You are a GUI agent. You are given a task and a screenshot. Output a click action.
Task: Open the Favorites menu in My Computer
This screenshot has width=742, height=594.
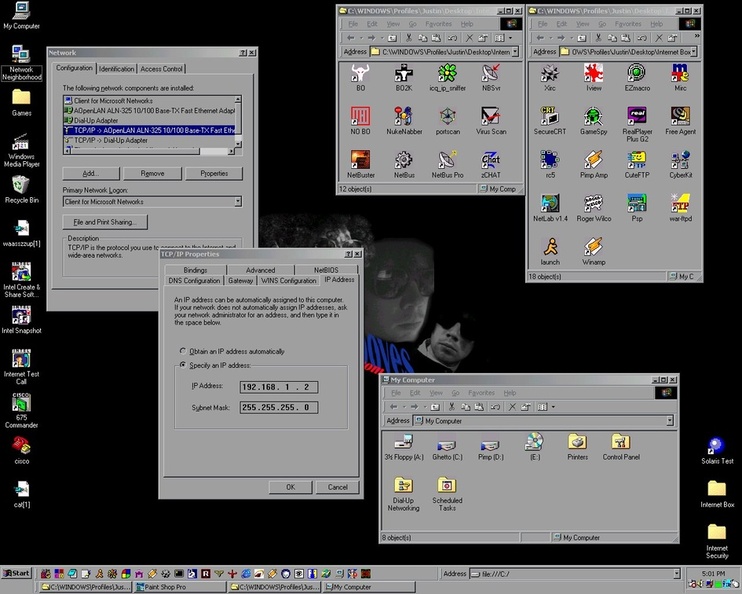click(481, 393)
